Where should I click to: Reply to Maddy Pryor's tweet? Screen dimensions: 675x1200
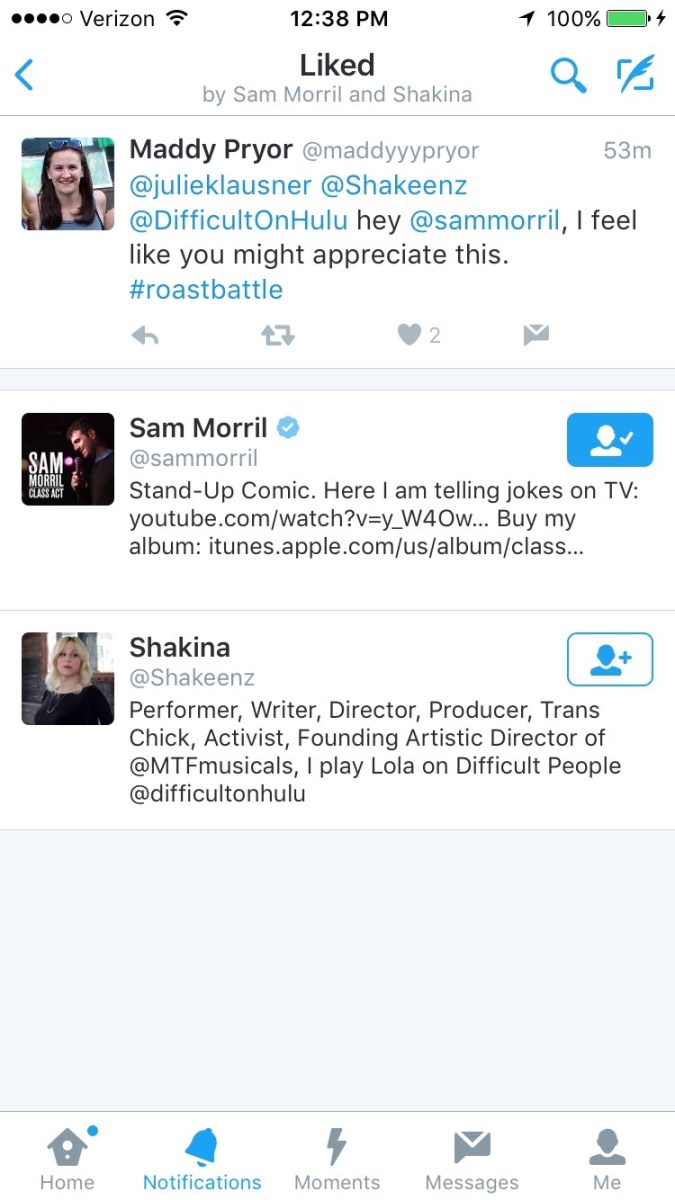pos(145,336)
